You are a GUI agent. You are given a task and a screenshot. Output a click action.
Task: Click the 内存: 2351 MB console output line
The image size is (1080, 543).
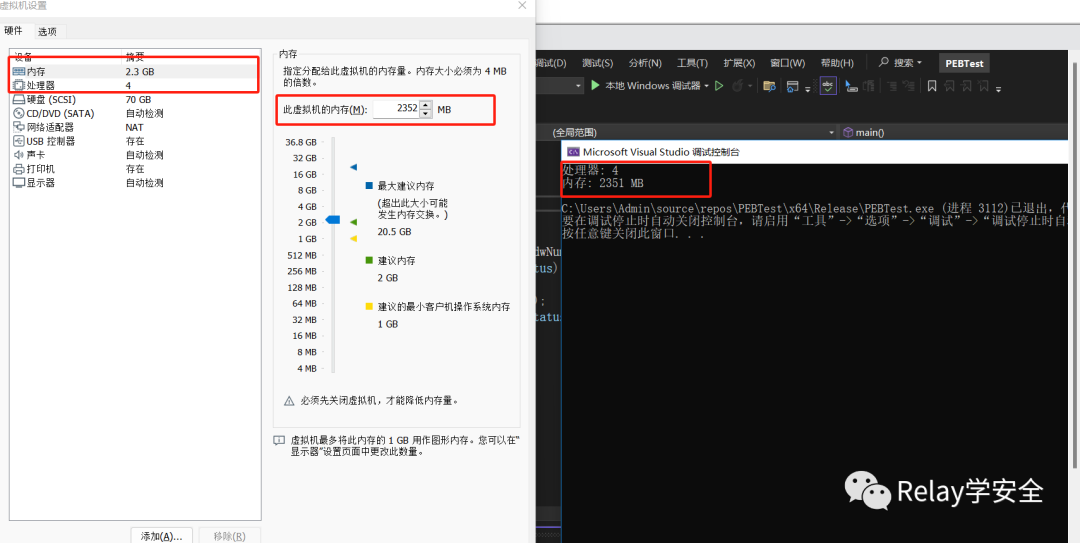(x=603, y=183)
